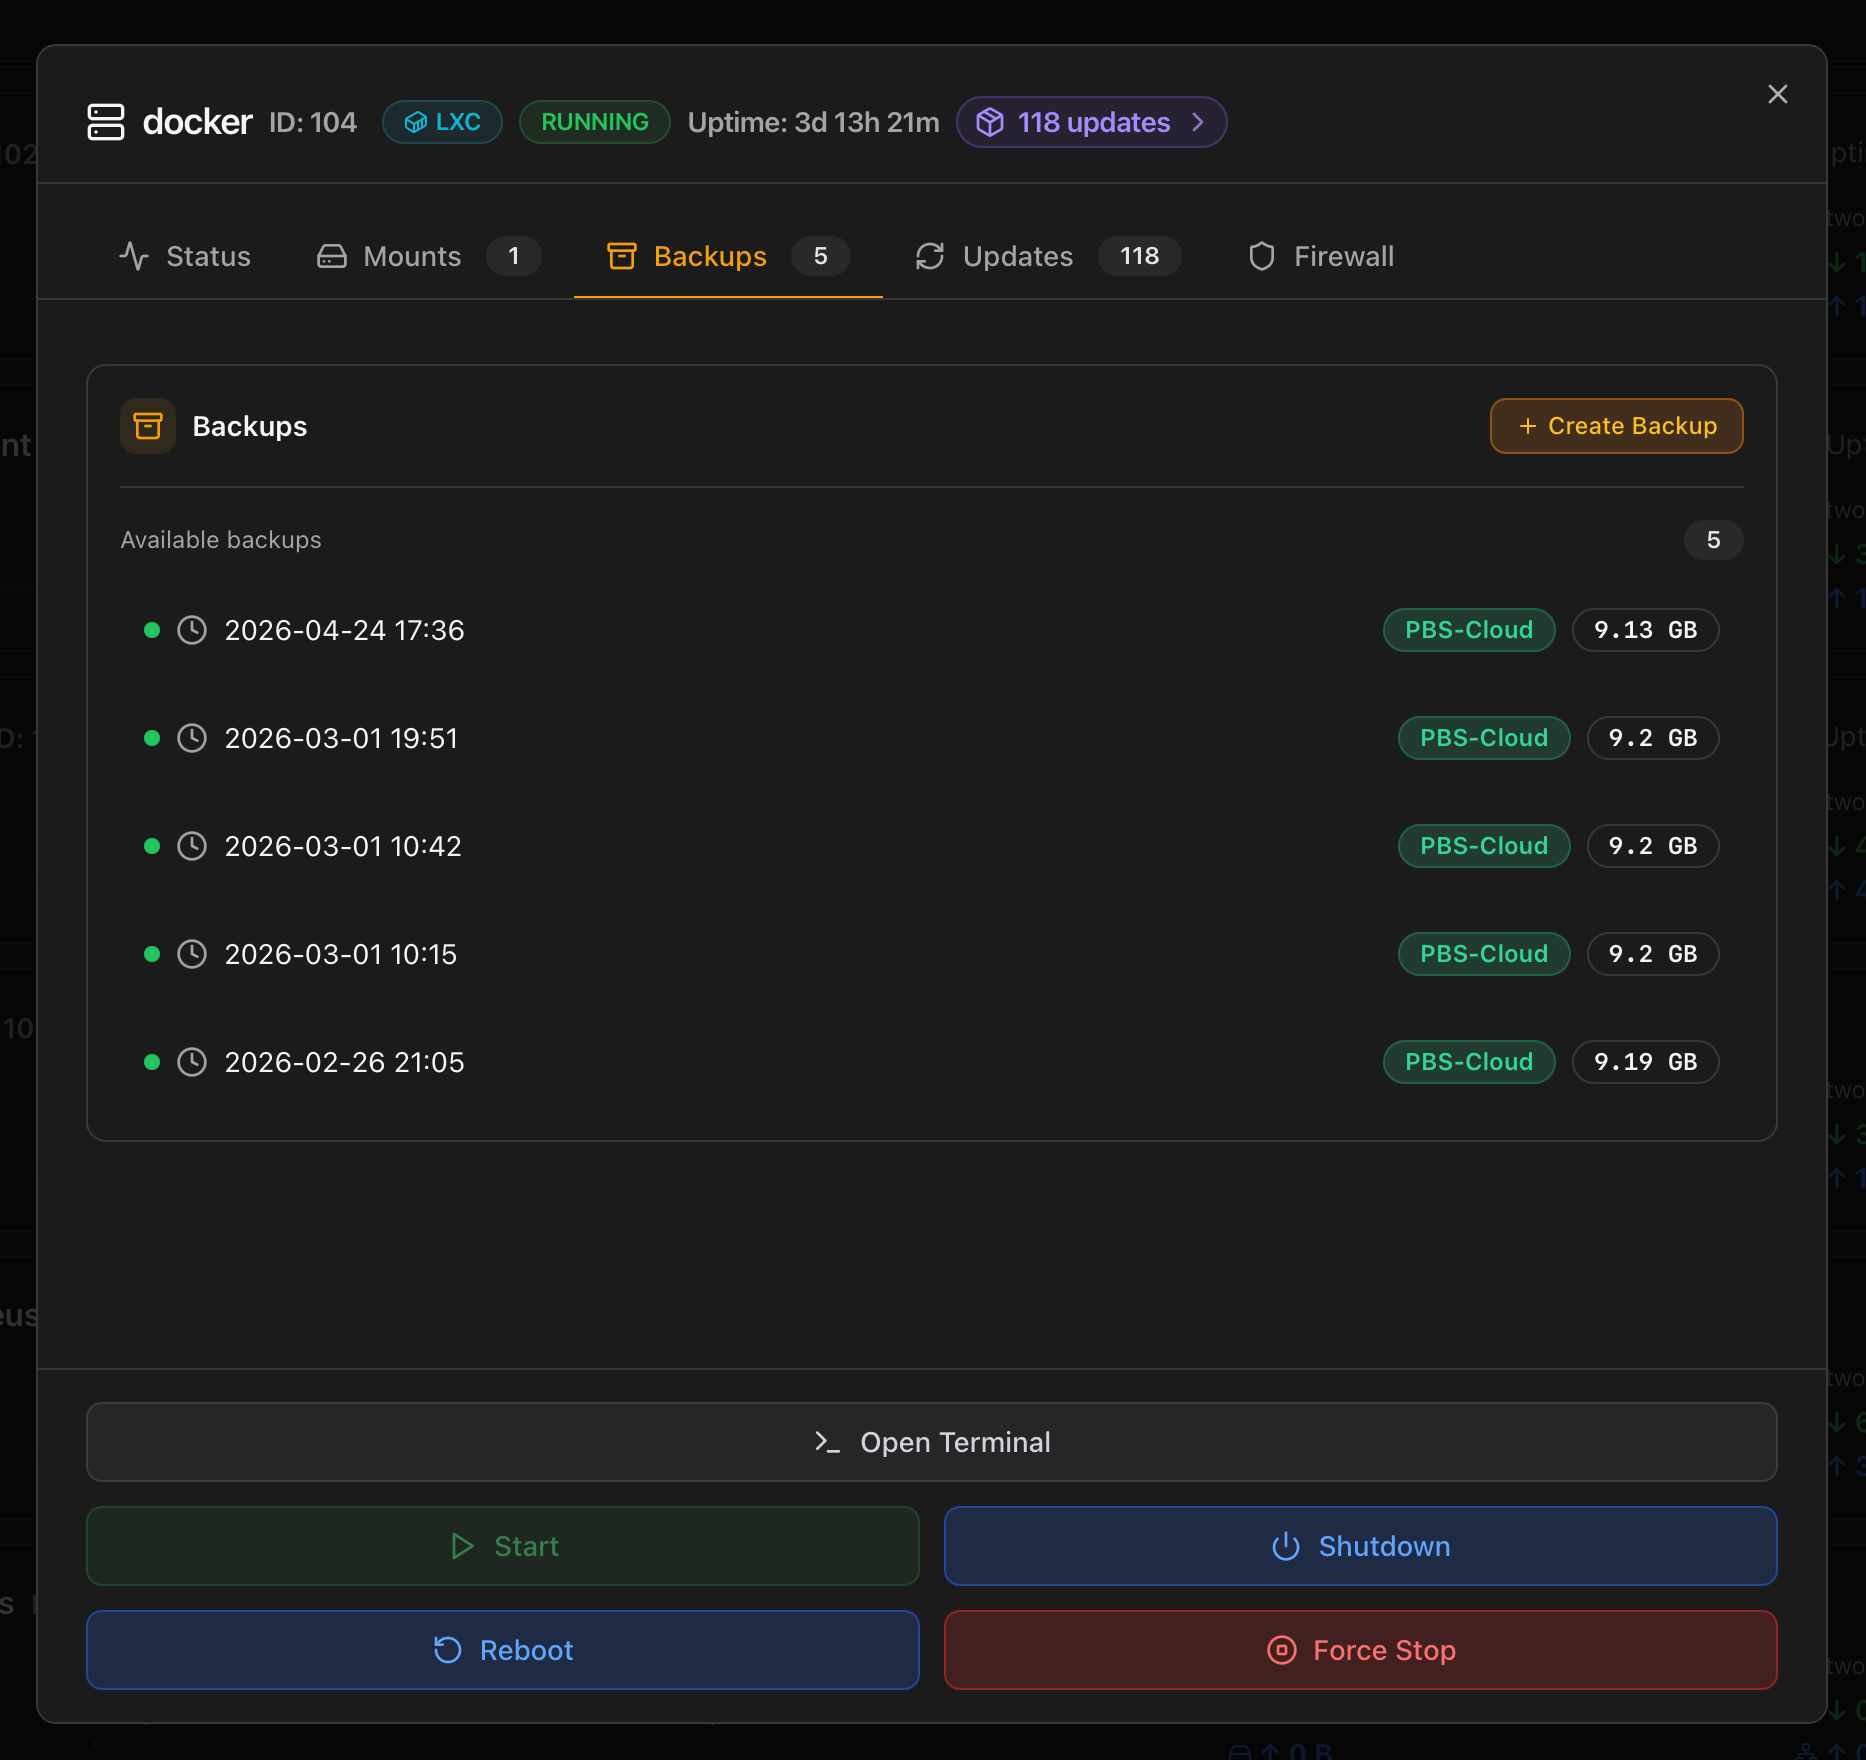1866x1760 pixels.
Task: Select backup dated 2026-02-26 21:05
Action: pos(932,1062)
